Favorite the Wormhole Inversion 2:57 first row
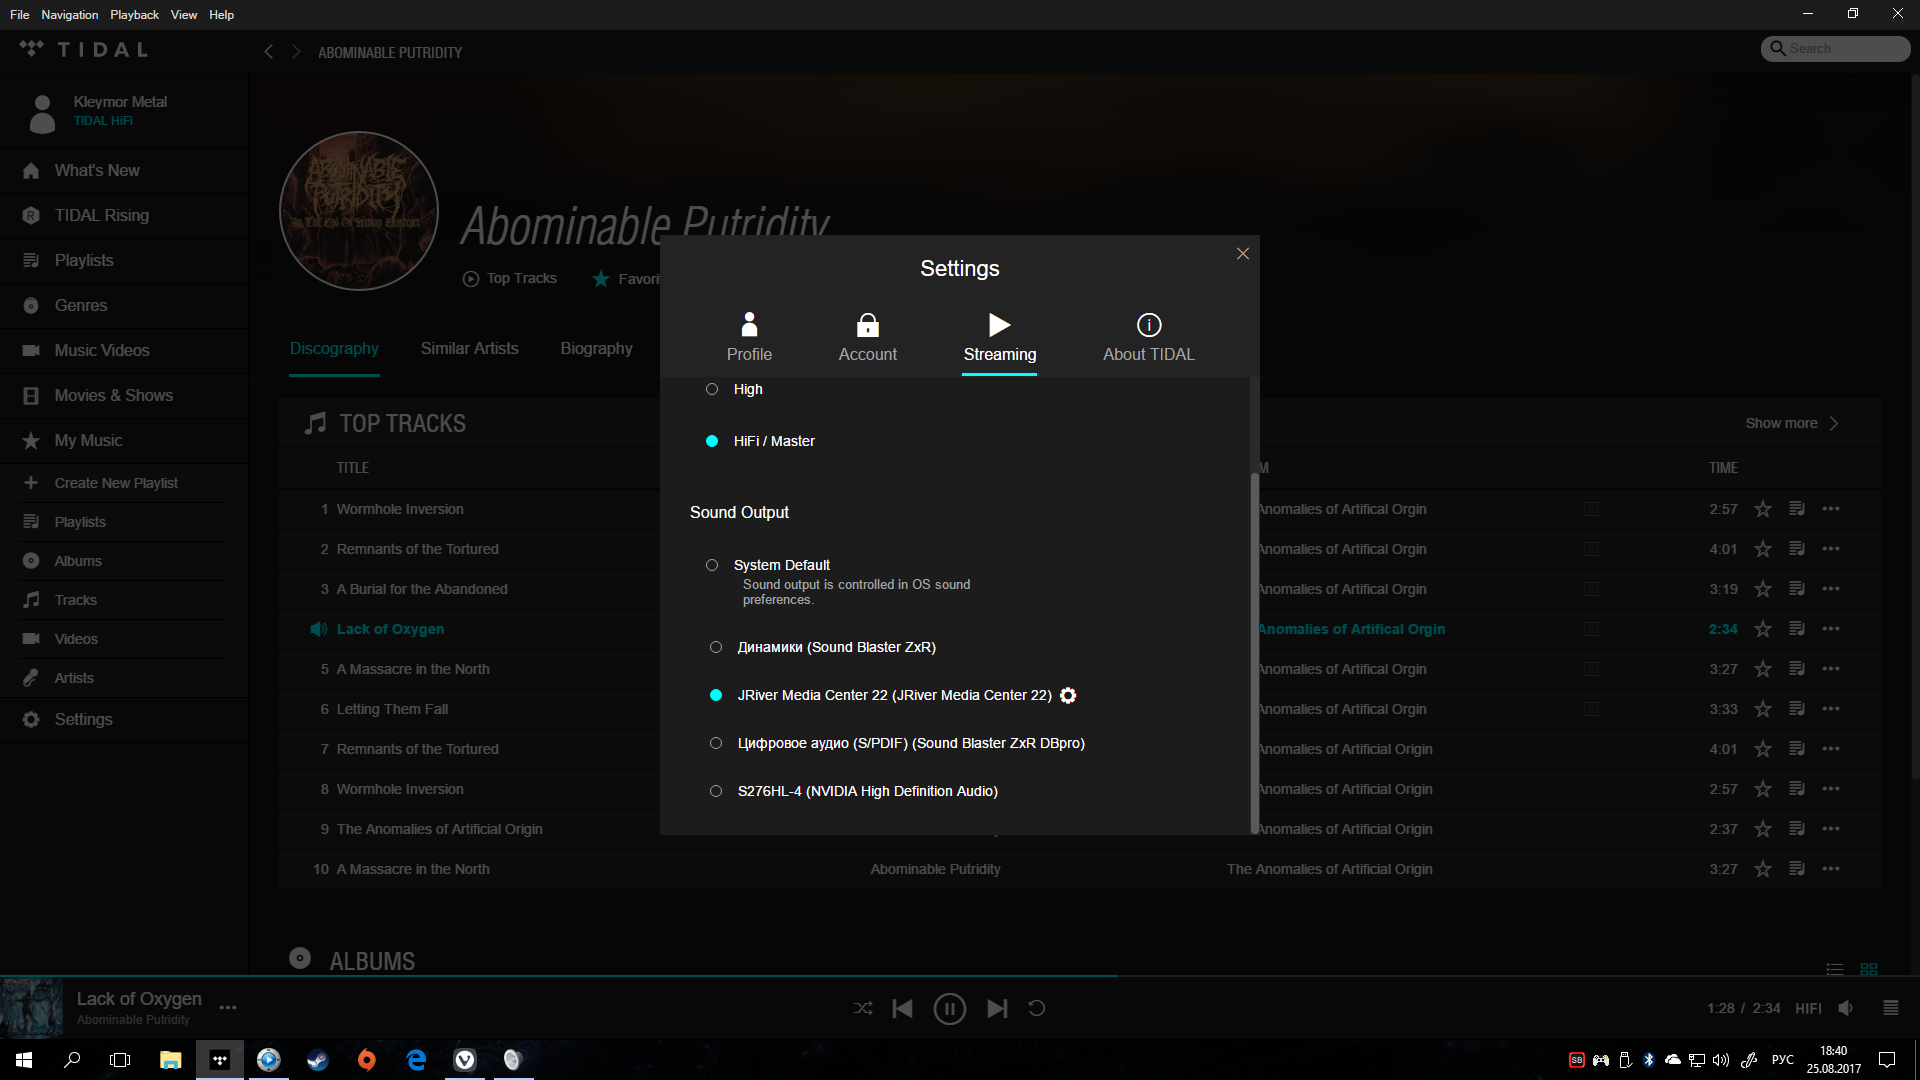 (1763, 509)
